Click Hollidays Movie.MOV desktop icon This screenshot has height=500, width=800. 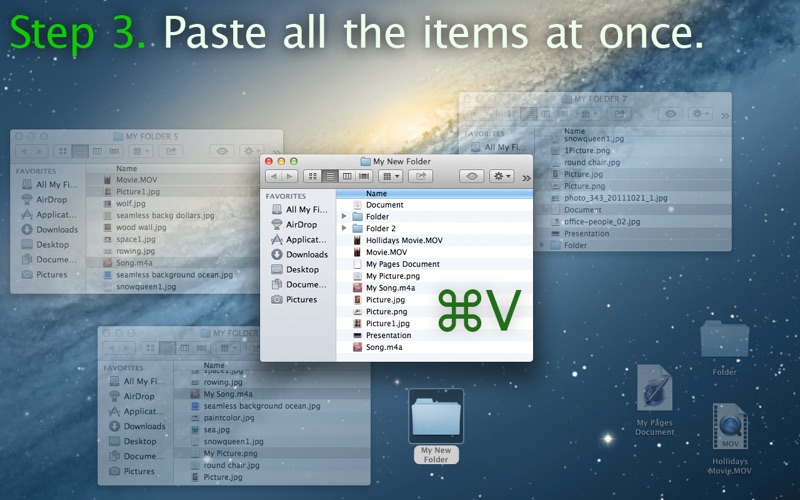730,426
